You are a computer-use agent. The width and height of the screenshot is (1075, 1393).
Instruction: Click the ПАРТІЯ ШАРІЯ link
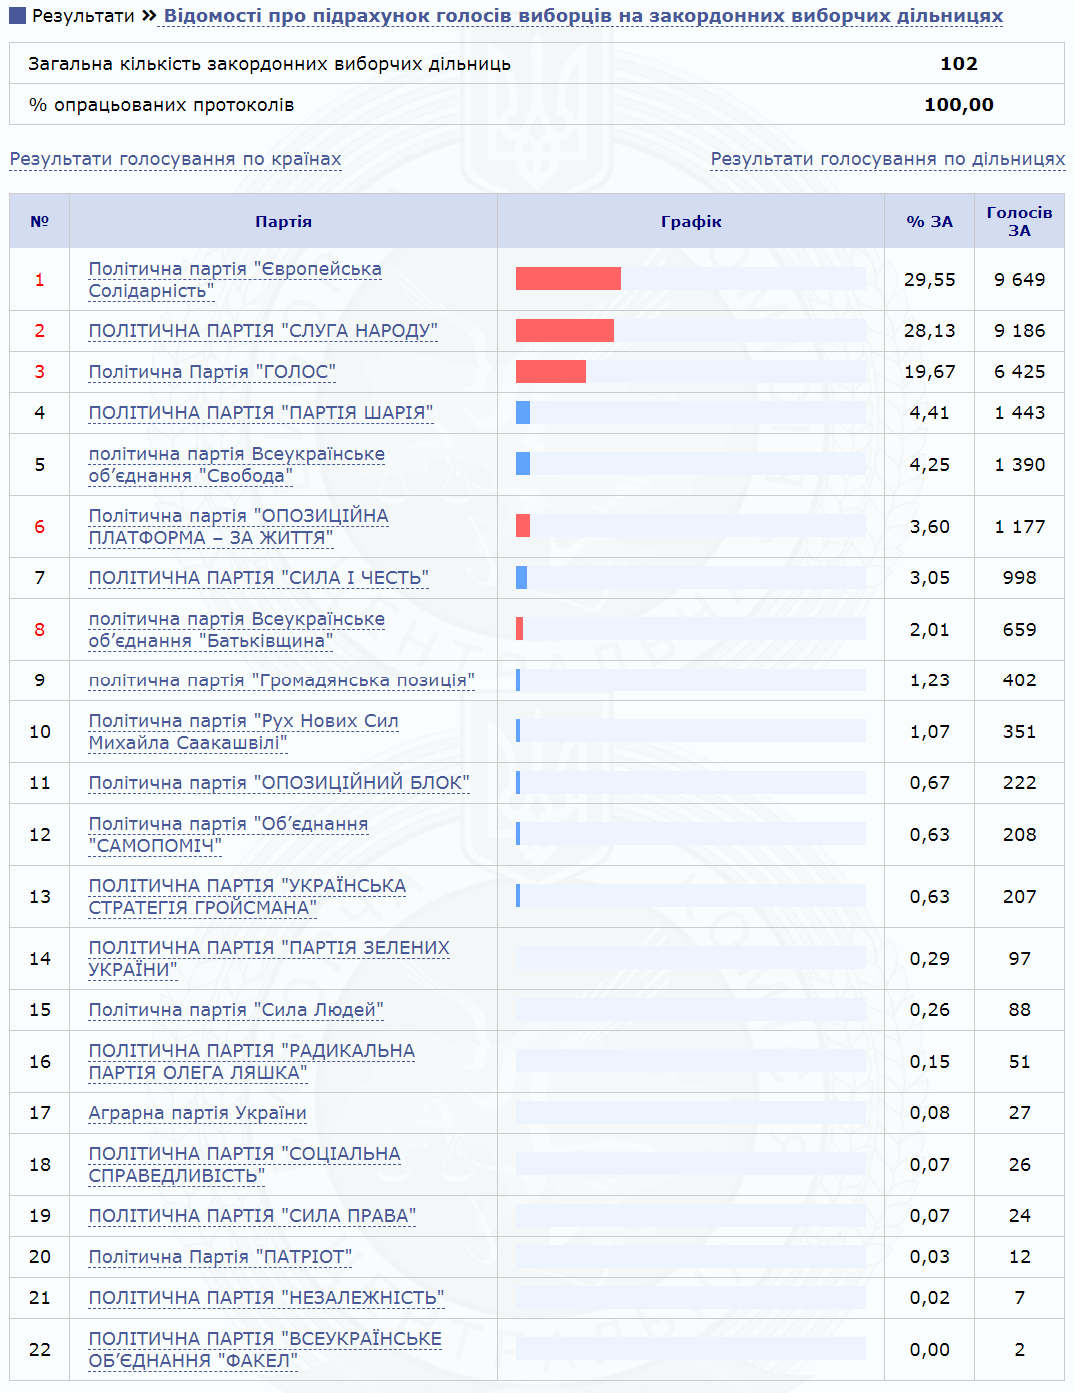(260, 413)
